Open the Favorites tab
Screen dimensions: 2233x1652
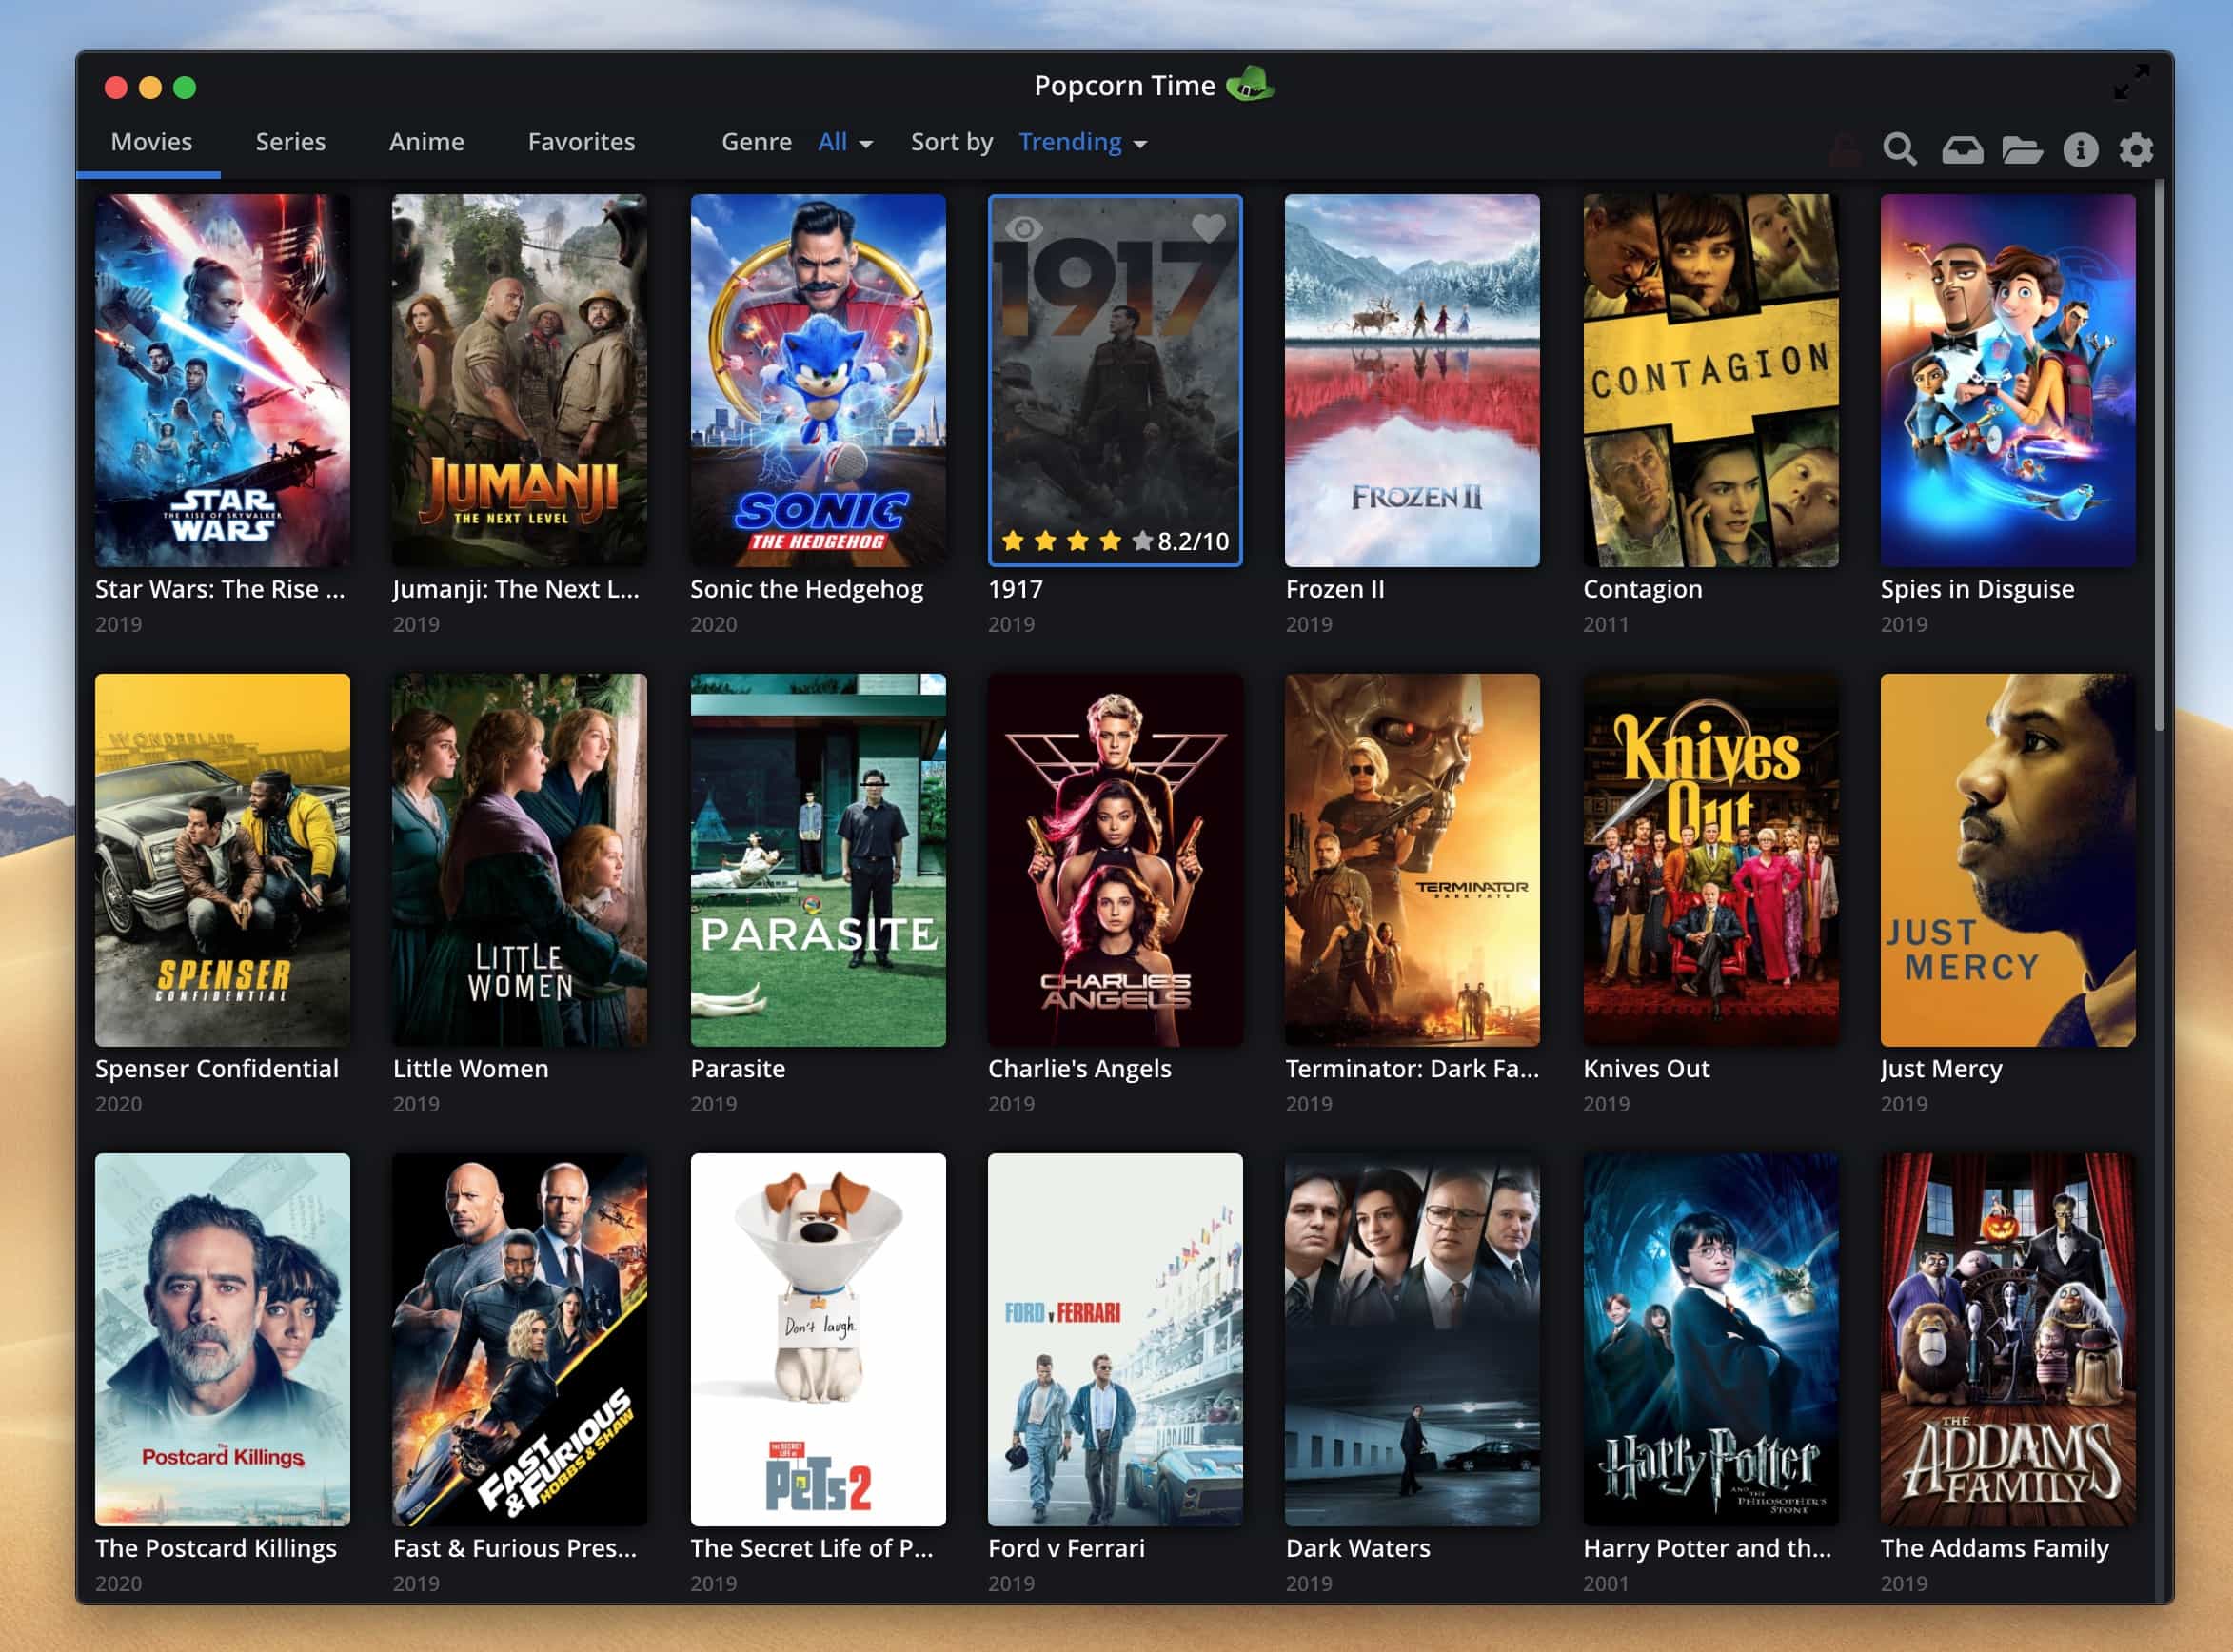(x=581, y=142)
